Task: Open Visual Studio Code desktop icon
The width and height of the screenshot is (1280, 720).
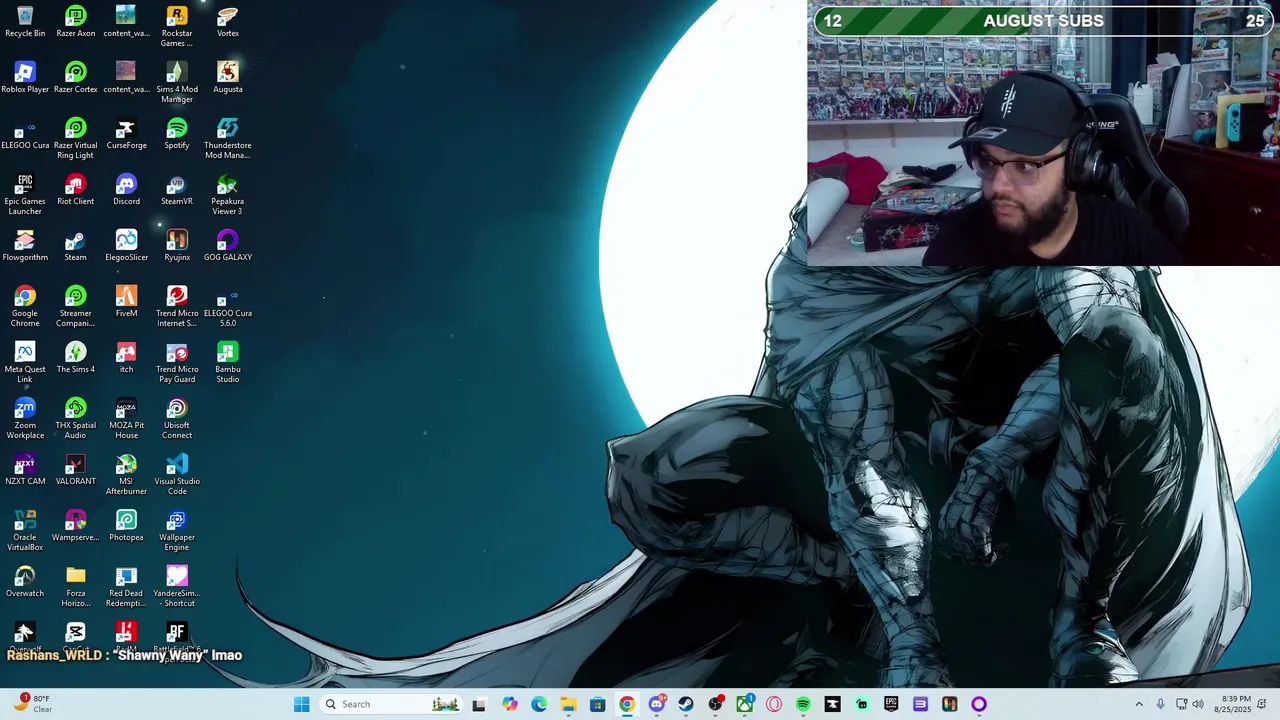Action: pyautogui.click(x=177, y=474)
